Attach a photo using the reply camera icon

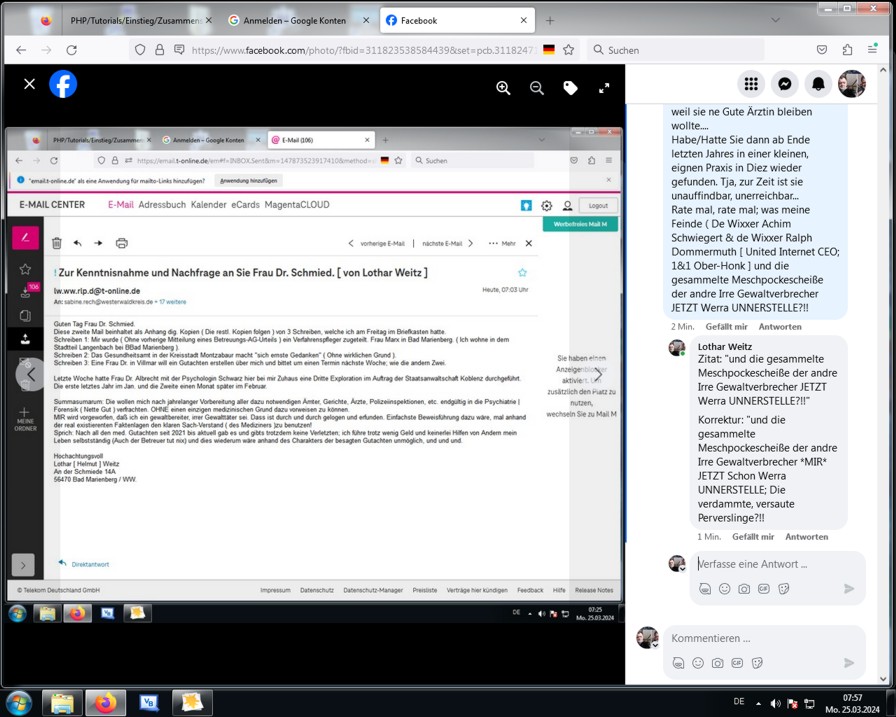click(744, 589)
